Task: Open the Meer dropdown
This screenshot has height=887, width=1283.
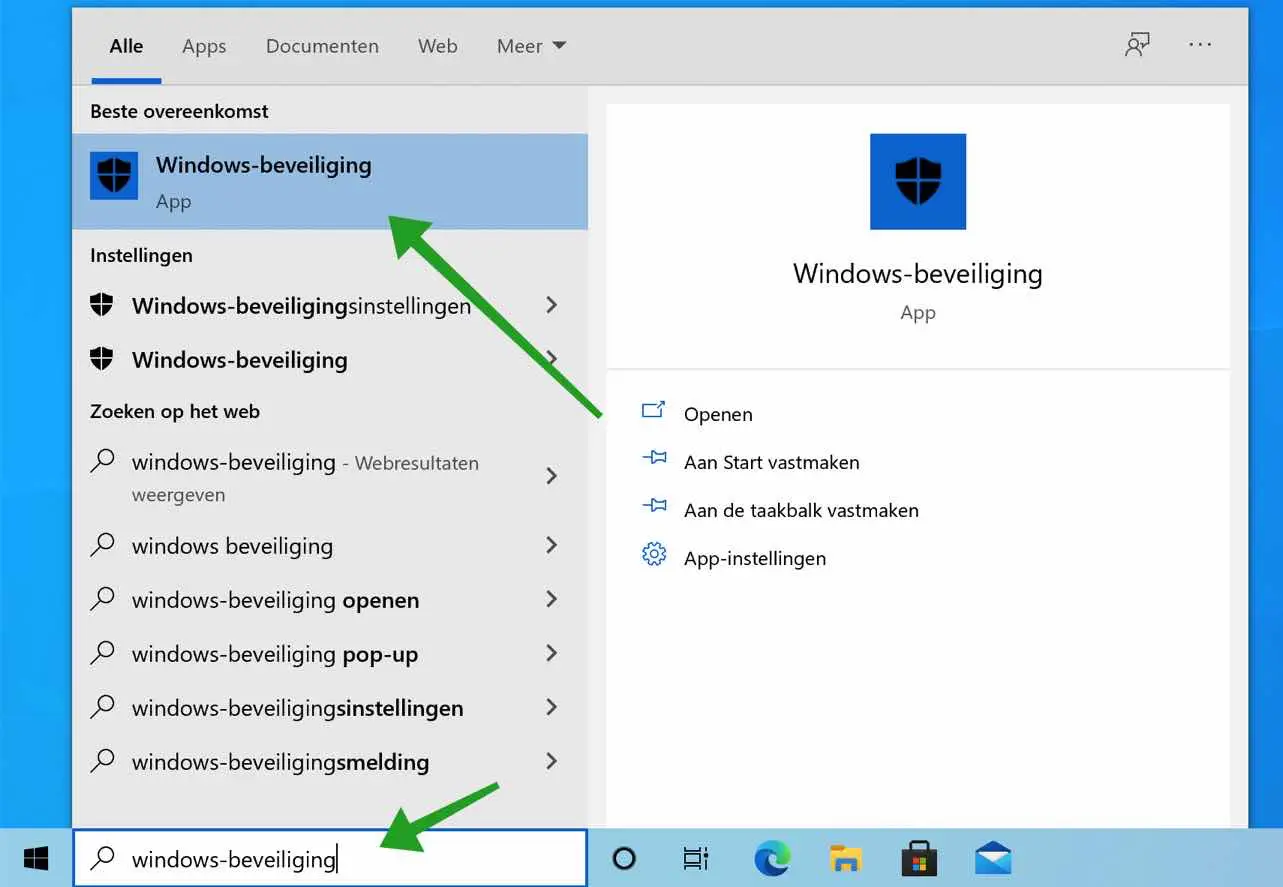Action: click(x=532, y=46)
